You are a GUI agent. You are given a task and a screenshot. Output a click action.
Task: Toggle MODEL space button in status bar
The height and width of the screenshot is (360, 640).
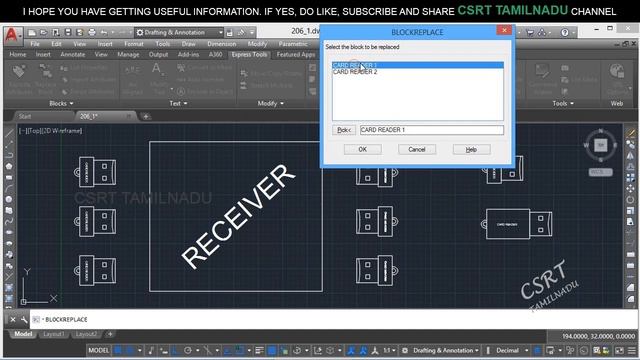[x=99, y=350]
